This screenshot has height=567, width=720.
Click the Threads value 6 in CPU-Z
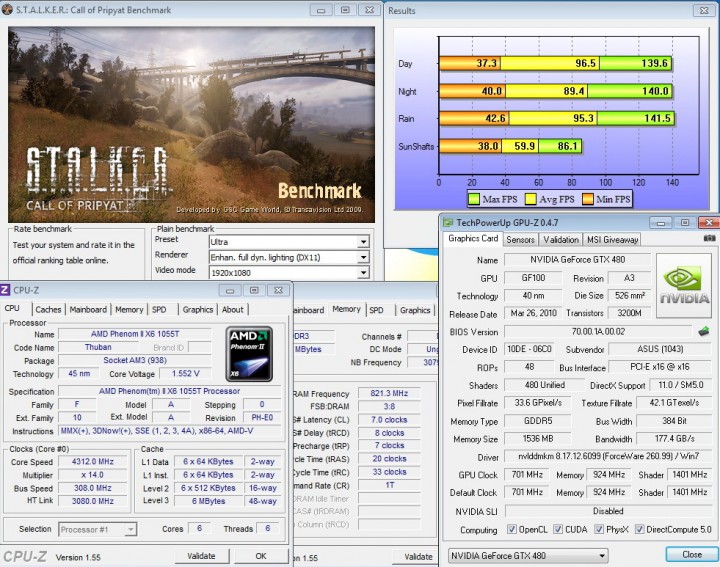[x=268, y=528]
